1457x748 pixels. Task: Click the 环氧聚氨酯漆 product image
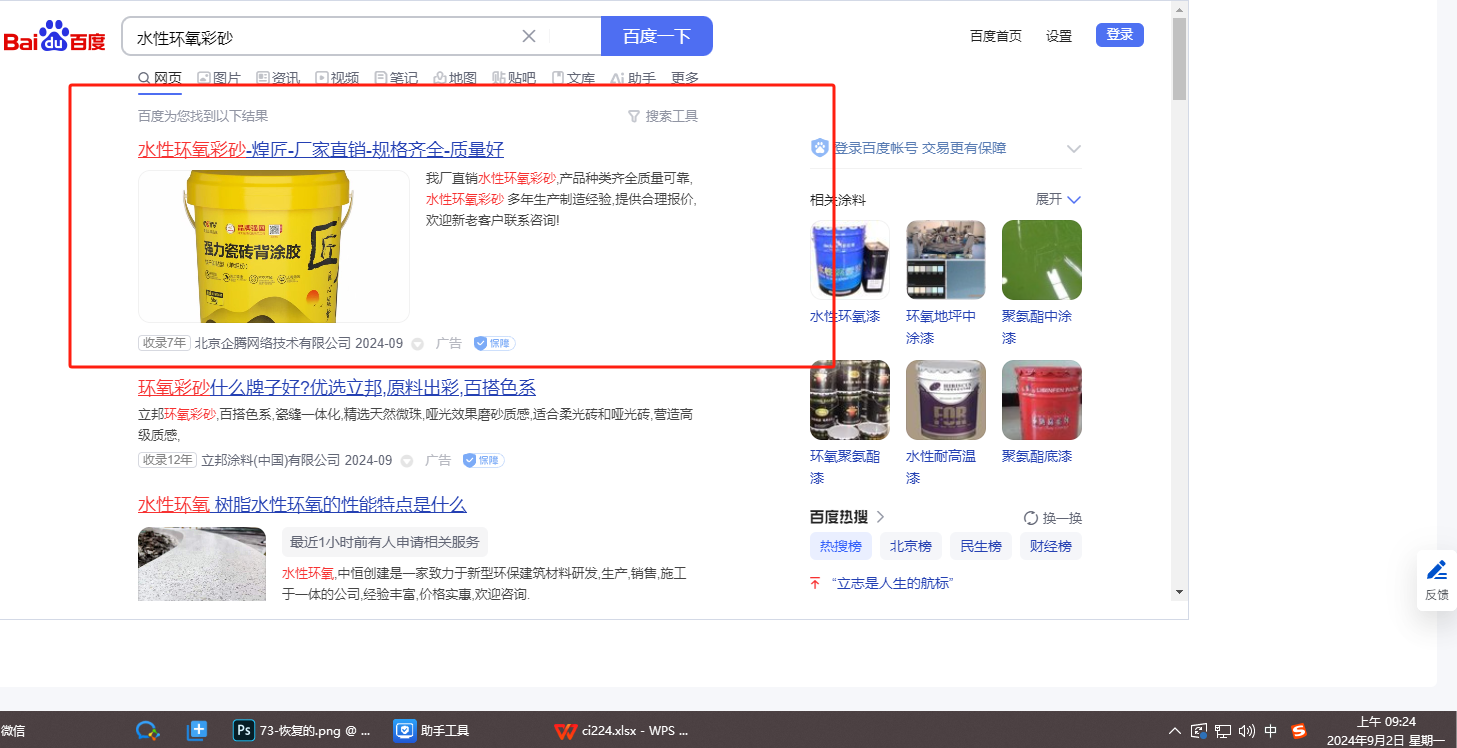(x=850, y=400)
